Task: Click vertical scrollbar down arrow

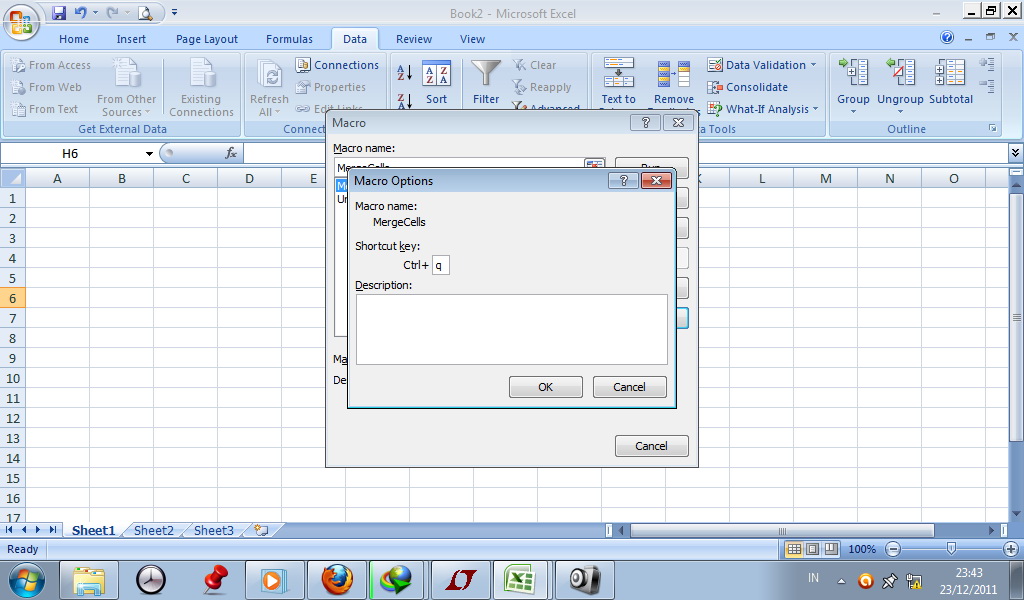Action: click(x=1017, y=514)
